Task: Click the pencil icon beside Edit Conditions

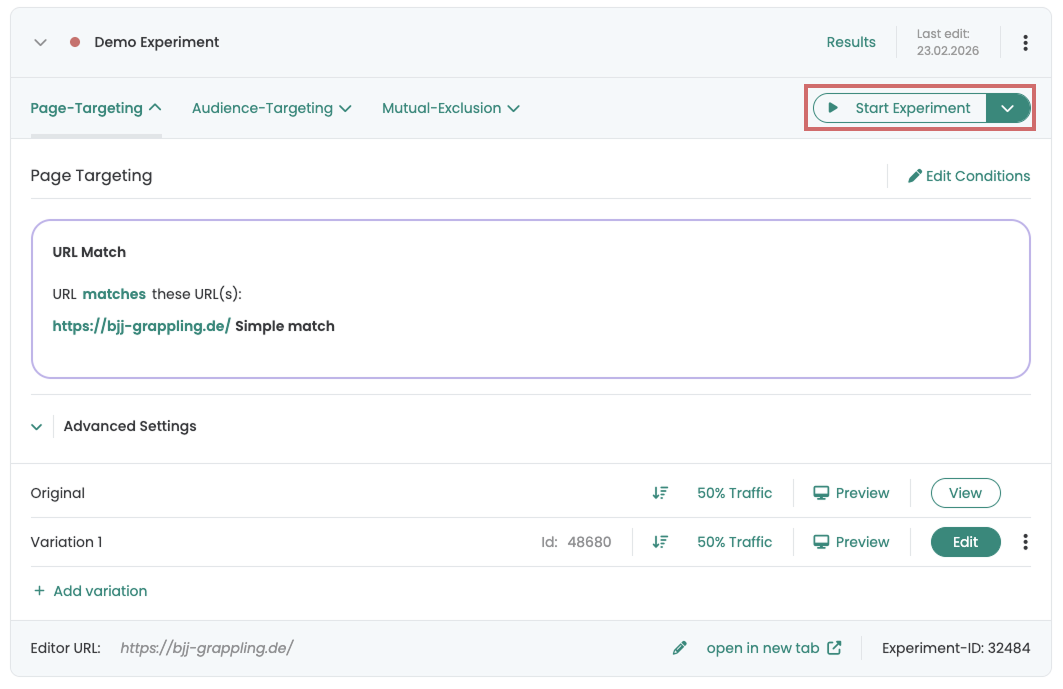Action: 915,176
